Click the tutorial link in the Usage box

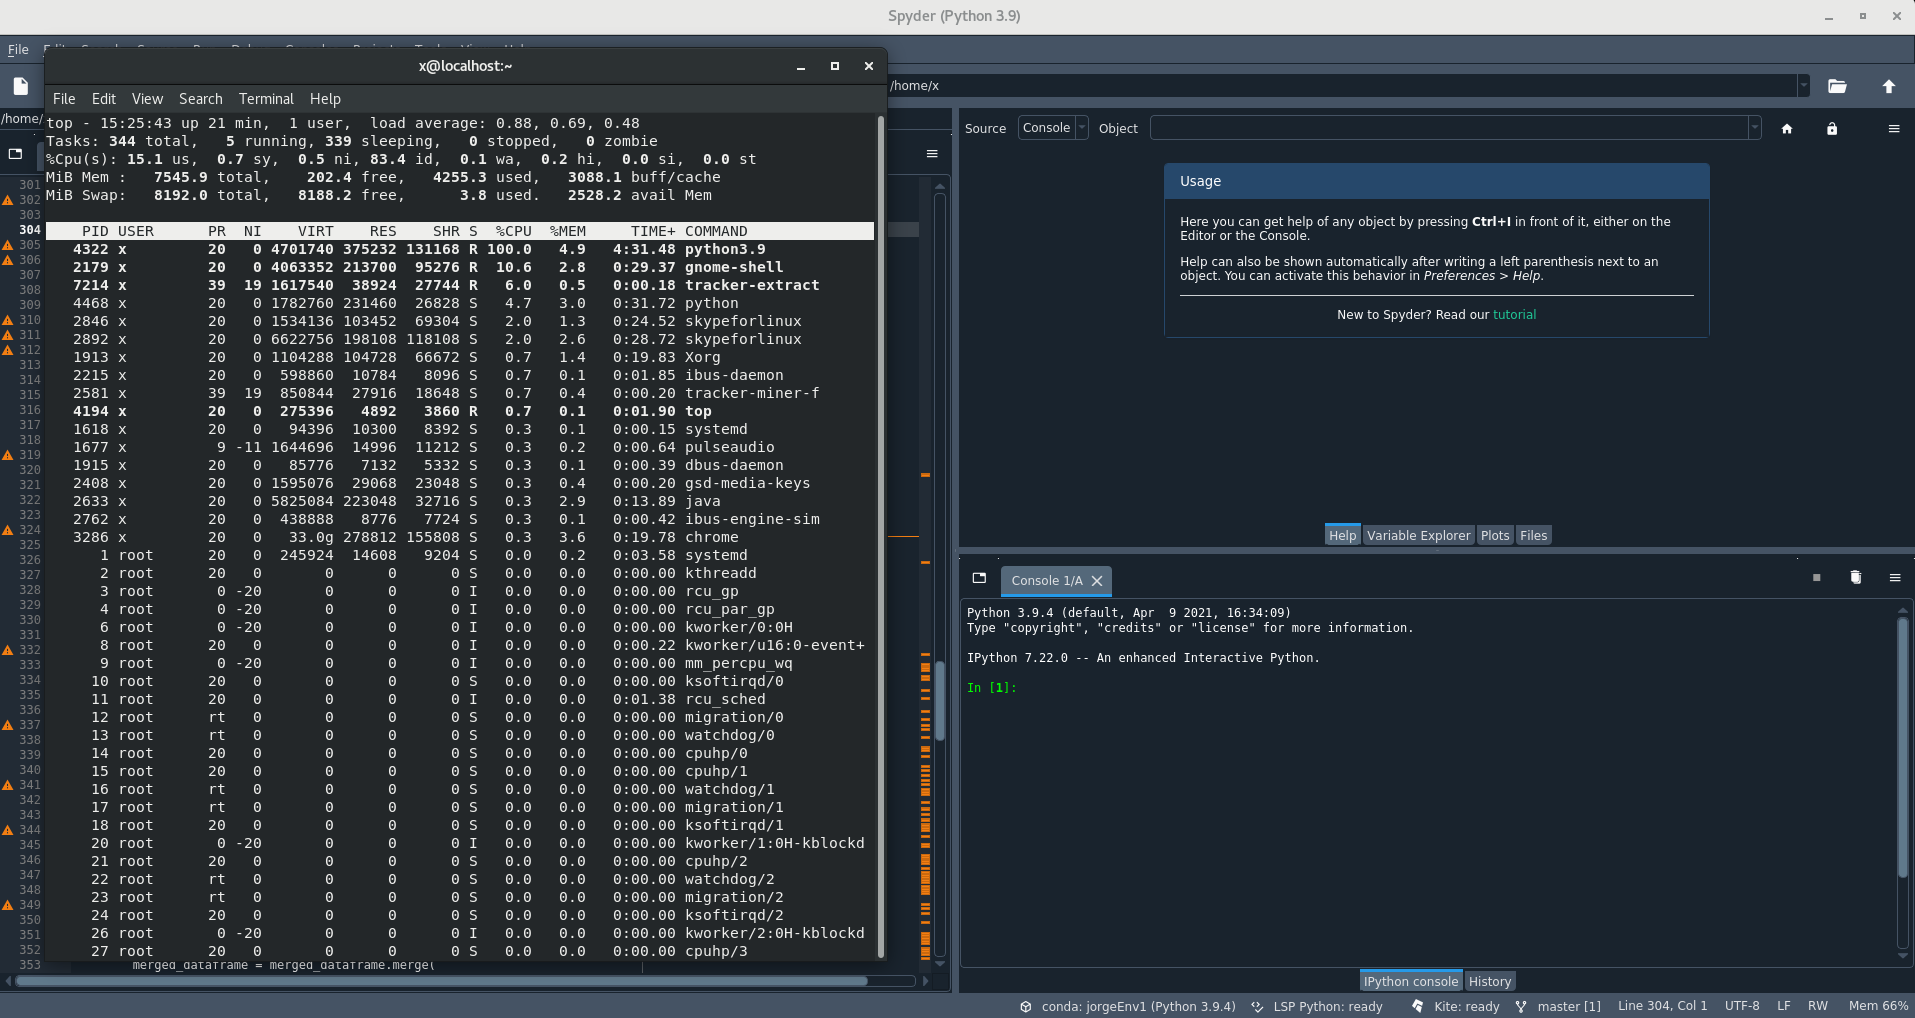(x=1514, y=314)
